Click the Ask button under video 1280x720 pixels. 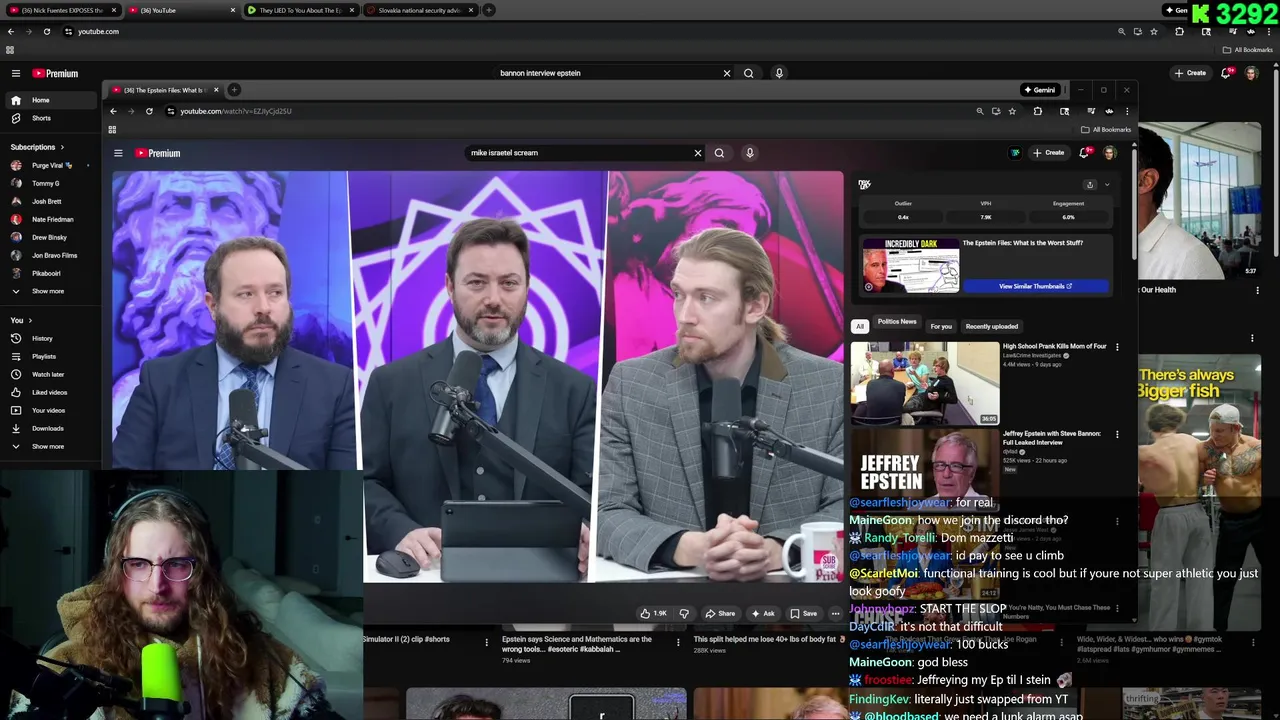pos(763,613)
